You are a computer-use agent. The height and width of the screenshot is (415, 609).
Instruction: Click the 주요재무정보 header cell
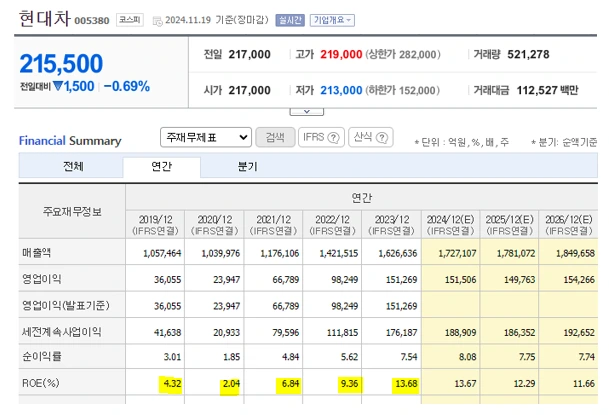click(x=72, y=212)
